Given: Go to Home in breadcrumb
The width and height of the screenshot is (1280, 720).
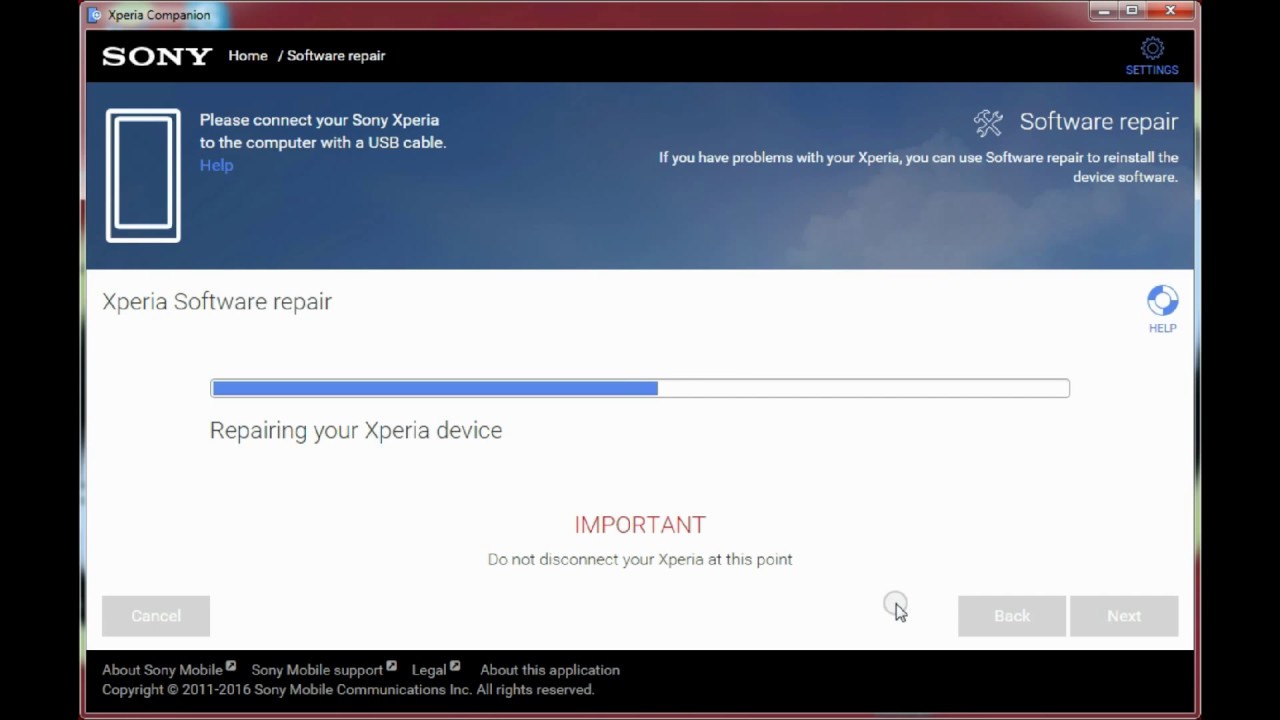Looking at the screenshot, I should tap(248, 56).
